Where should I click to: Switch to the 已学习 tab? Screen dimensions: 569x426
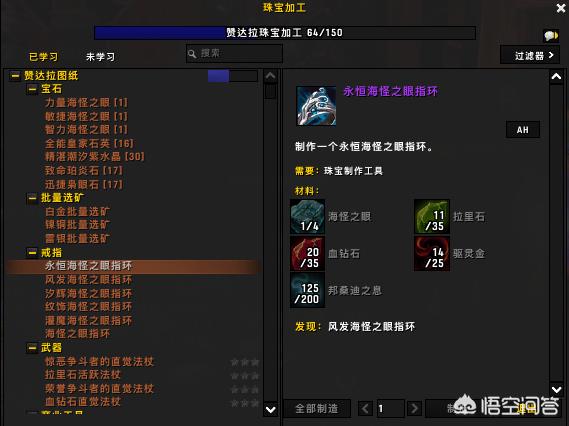[43, 57]
